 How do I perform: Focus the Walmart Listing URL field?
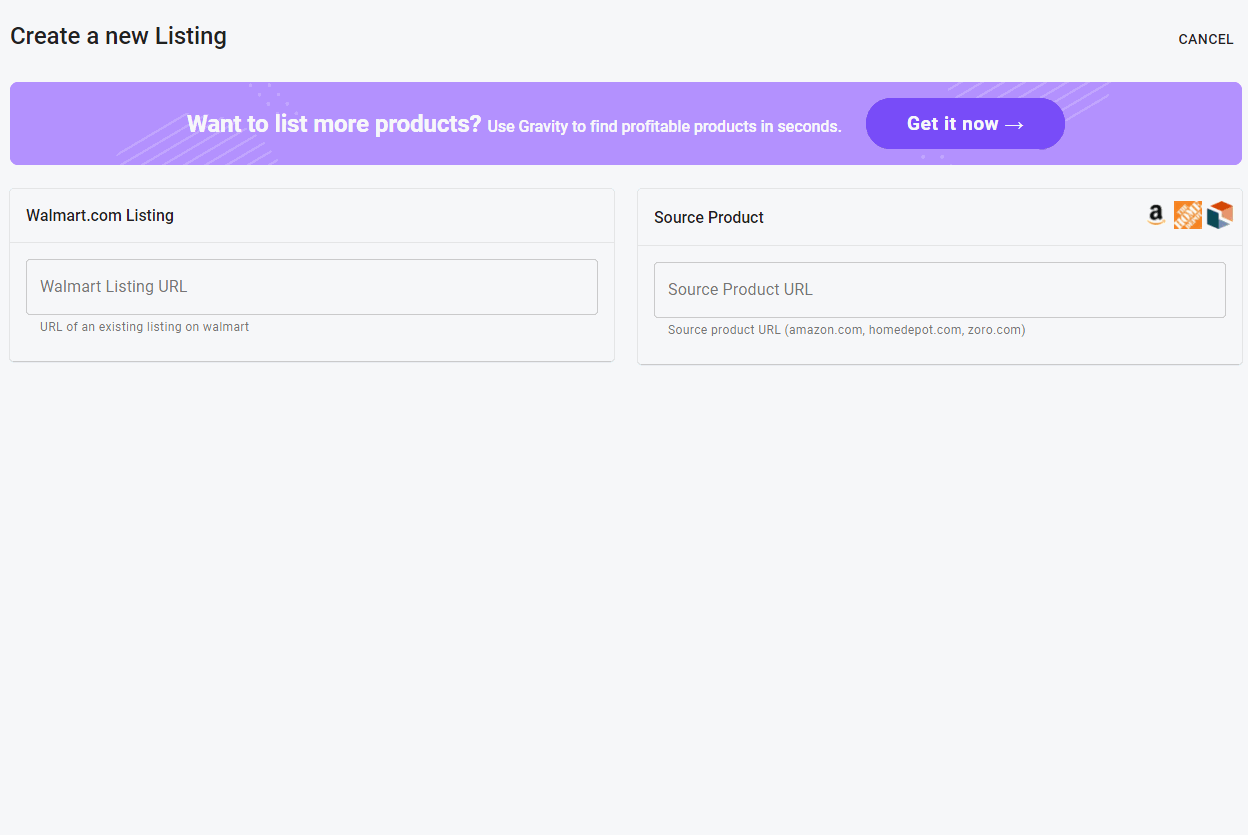pyautogui.click(x=312, y=287)
